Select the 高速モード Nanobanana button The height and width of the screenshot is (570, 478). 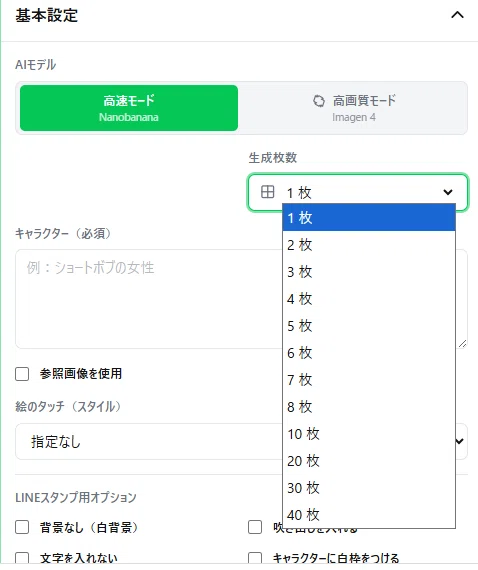[x=129, y=108]
